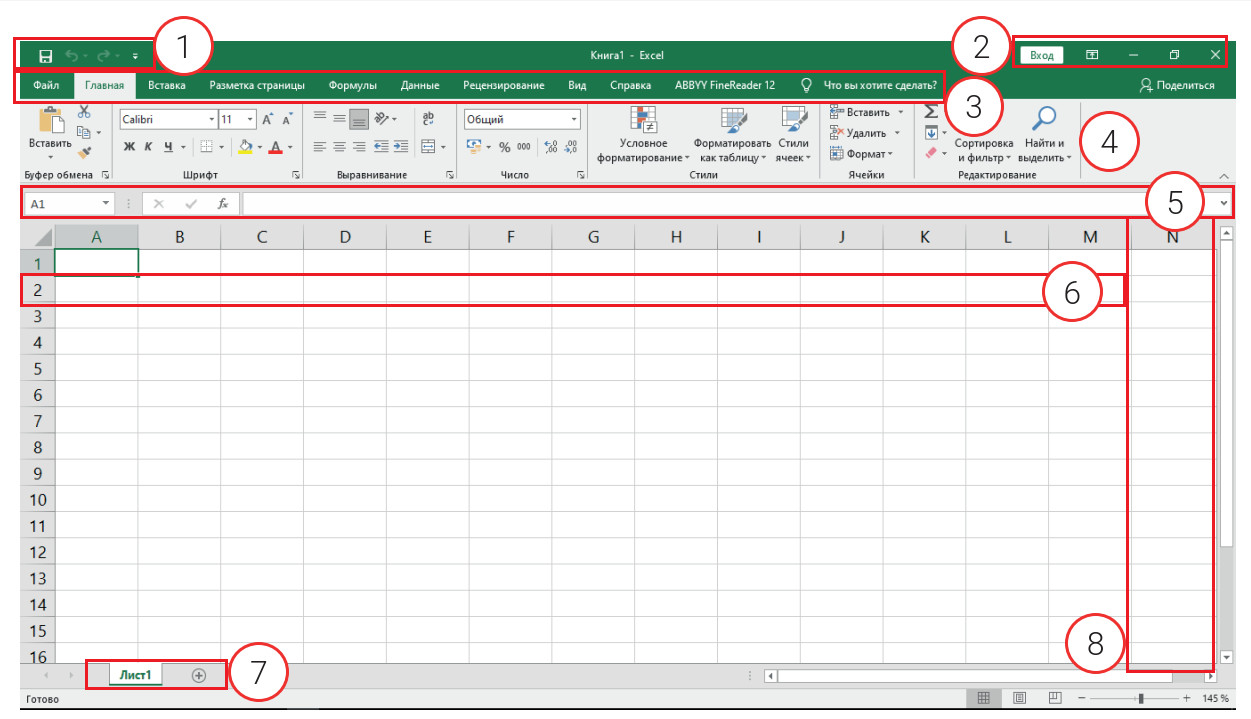The image size is (1251, 719).
Task: Apply the 000 thousands separator style
Action: click(x=524, y=147)
